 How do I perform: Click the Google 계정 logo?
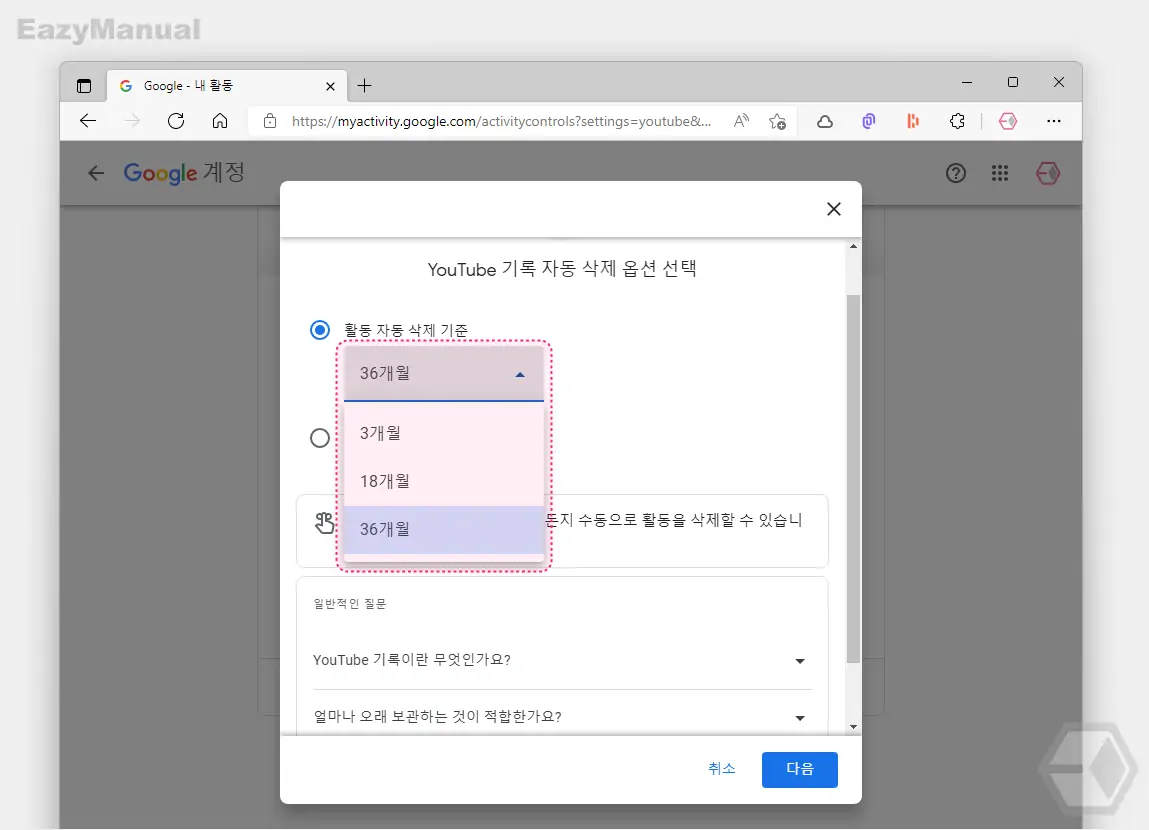pos(184,173)
